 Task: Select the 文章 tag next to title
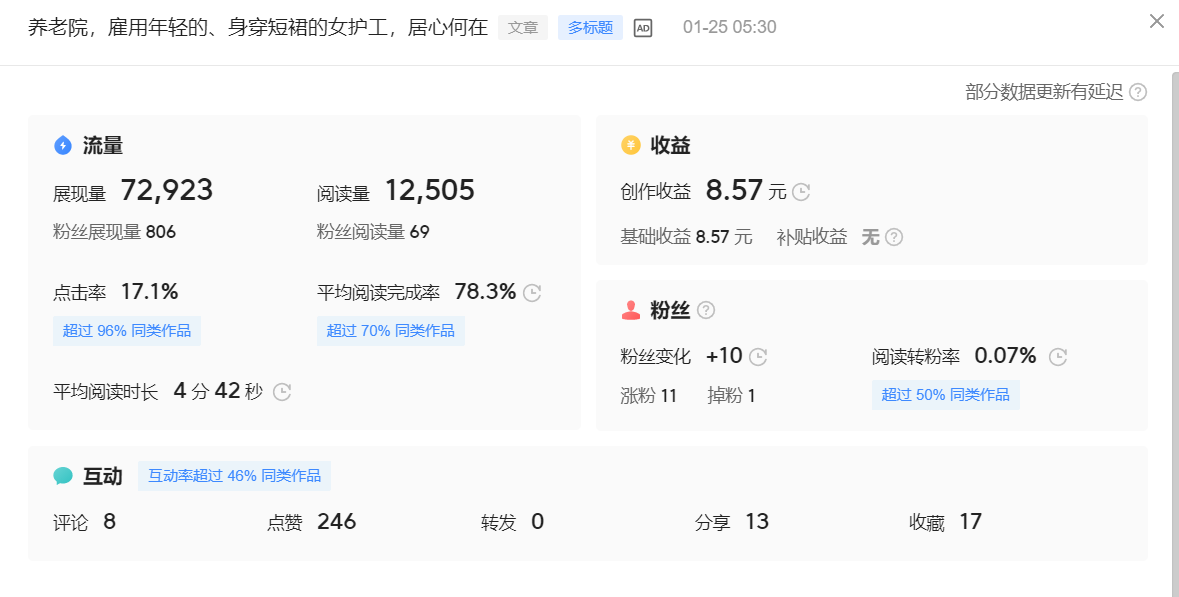click(522, 27)
